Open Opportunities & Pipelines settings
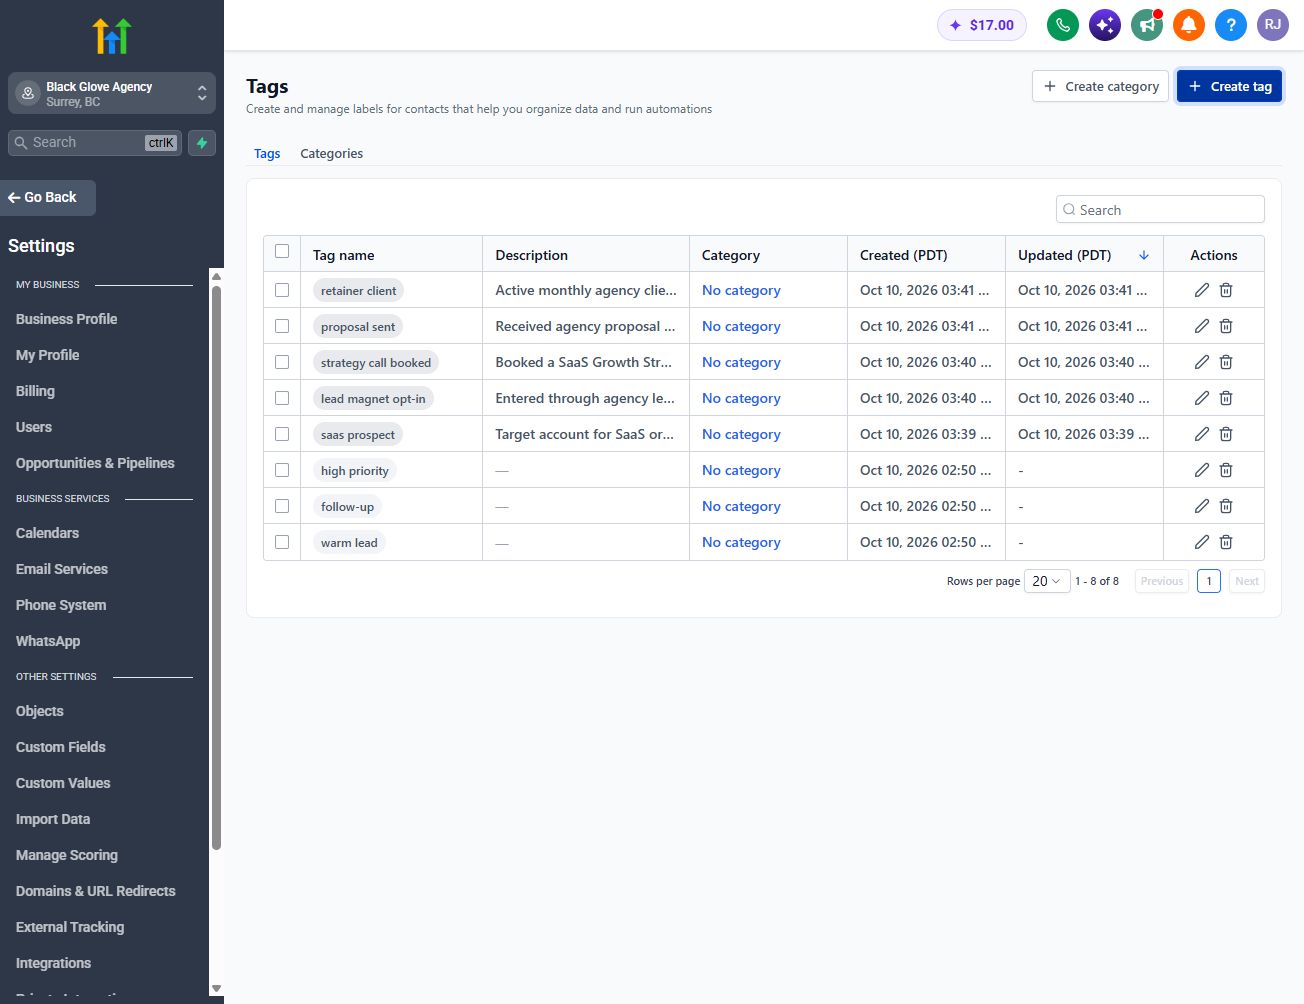 click(95, 463)
